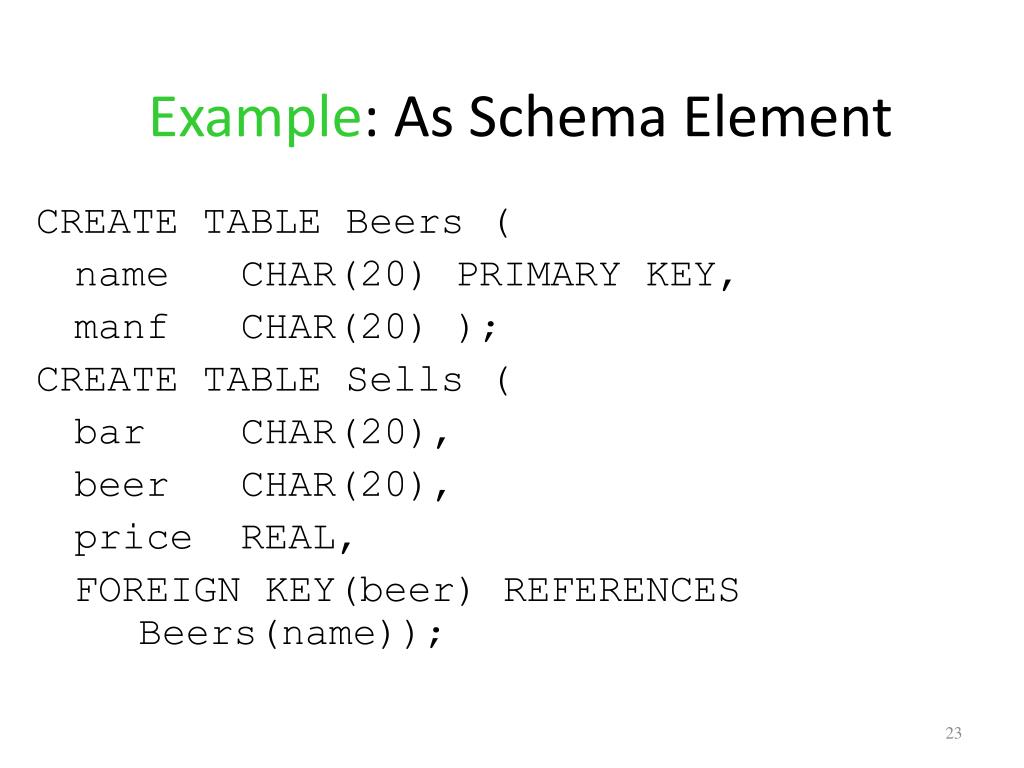The height and width of the screenshot is (768, 1024).
Task: Click the beer attribute name
Action: pyautogui.click(x=121, y=485)
